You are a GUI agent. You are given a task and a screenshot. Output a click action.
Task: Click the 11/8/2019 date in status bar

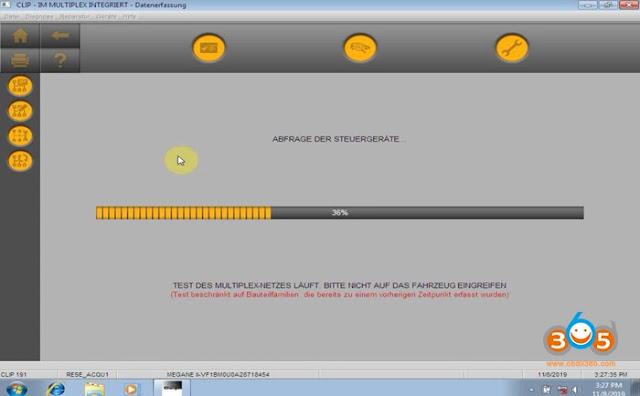552,374
